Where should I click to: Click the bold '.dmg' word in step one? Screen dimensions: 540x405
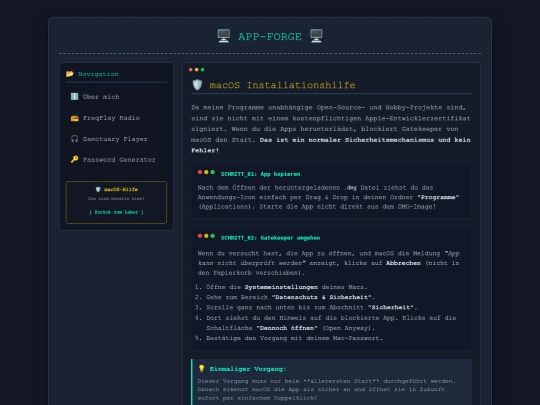pos(351,188)
